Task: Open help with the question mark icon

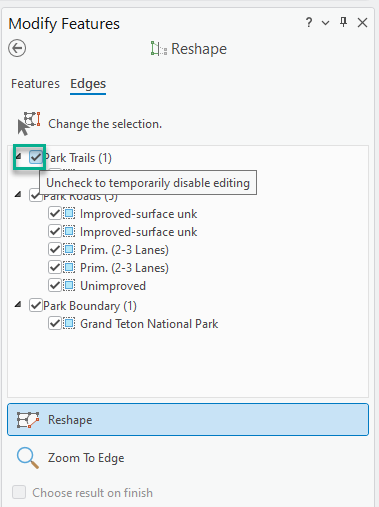Action: click(x=309, y=23)
